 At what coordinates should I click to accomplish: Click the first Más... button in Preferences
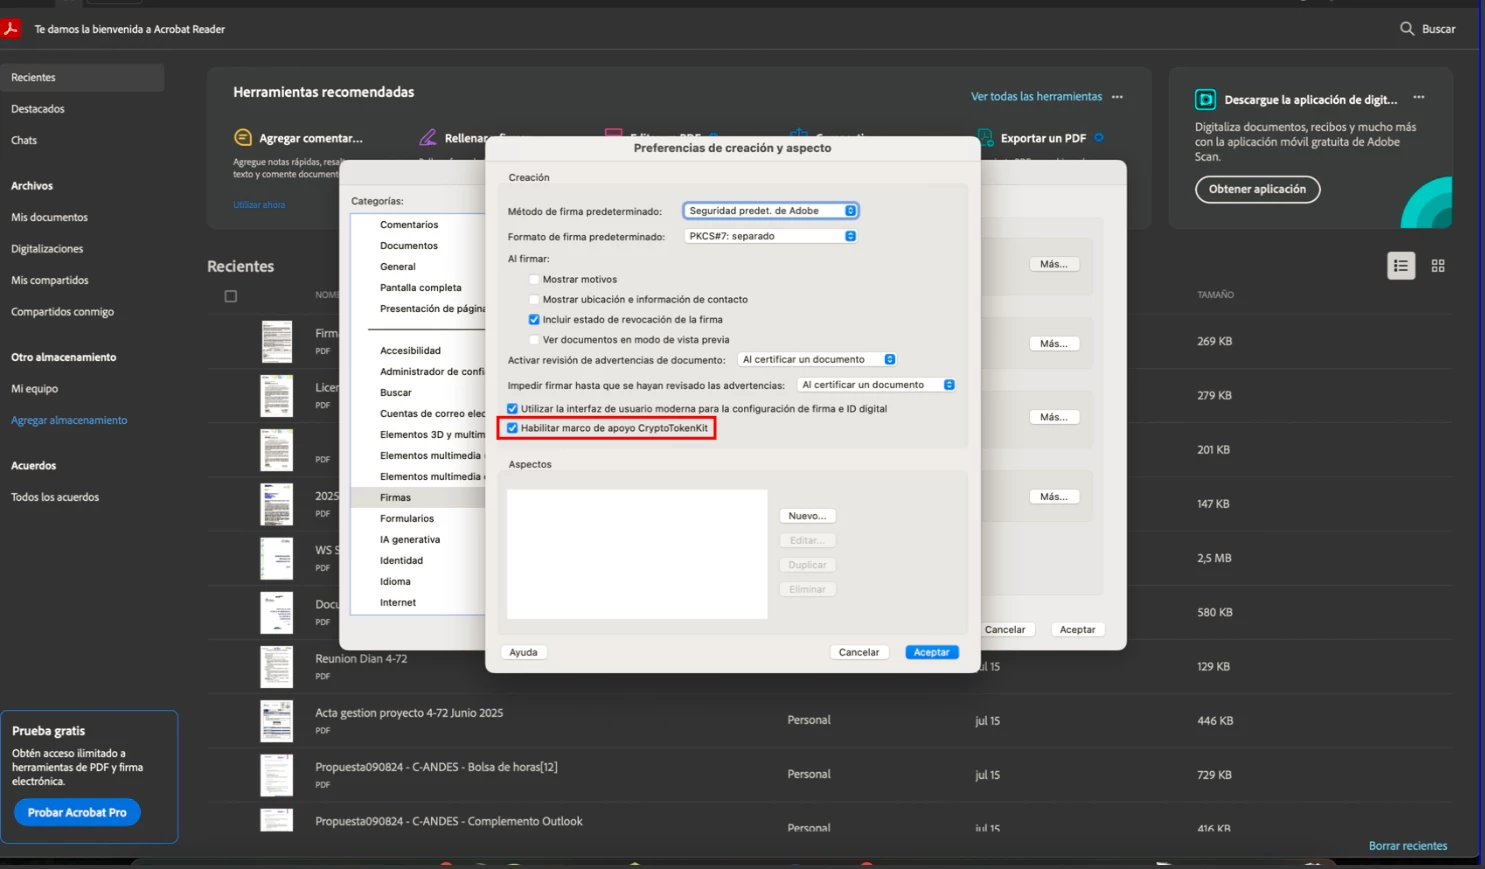pos(1054,264)
